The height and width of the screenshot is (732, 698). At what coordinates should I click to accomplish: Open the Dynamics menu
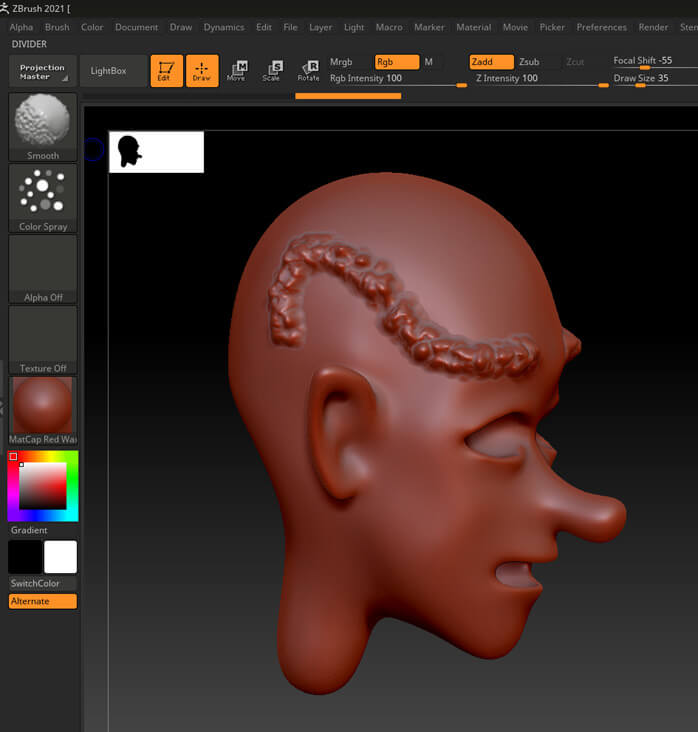point(224,28)
